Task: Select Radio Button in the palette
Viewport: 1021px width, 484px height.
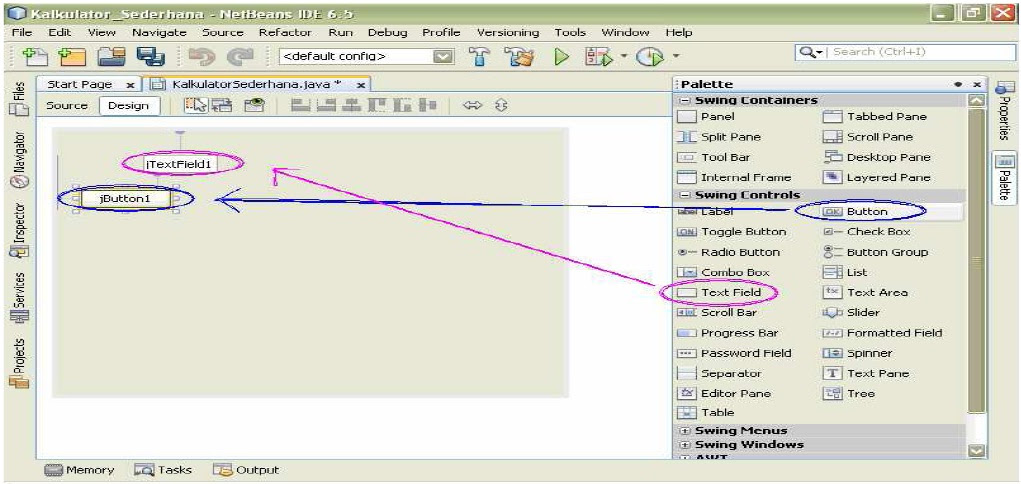Action: pyautogui.click(x=729, y=252)
